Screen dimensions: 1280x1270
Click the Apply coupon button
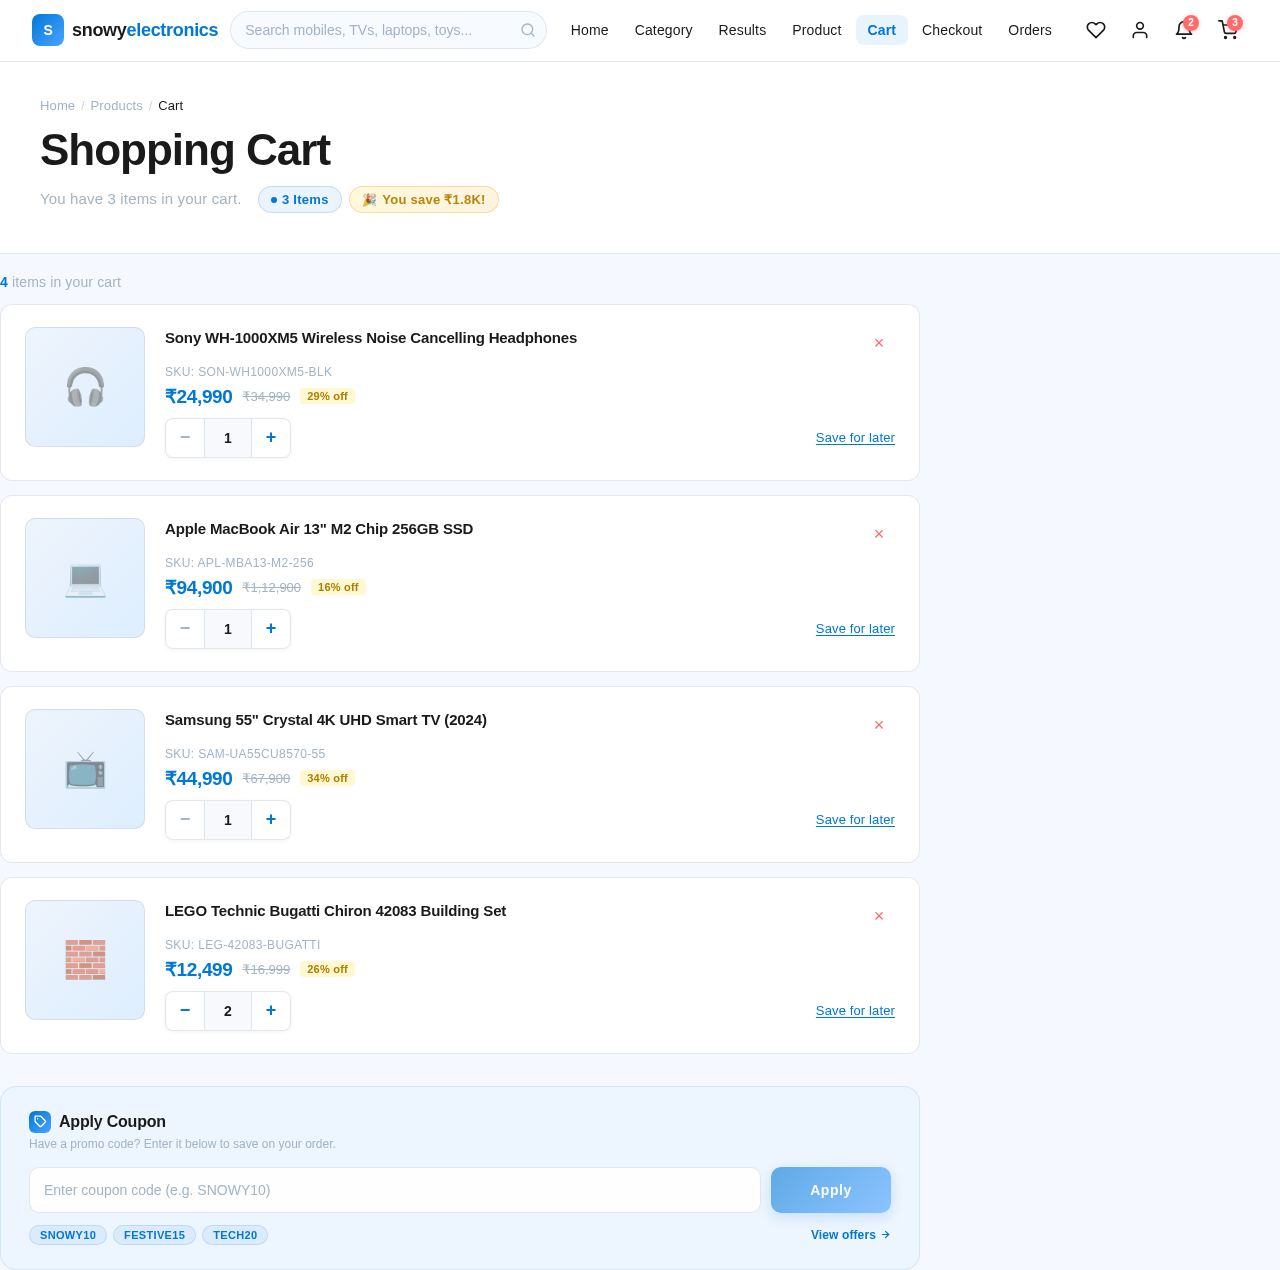[830, 1190]
